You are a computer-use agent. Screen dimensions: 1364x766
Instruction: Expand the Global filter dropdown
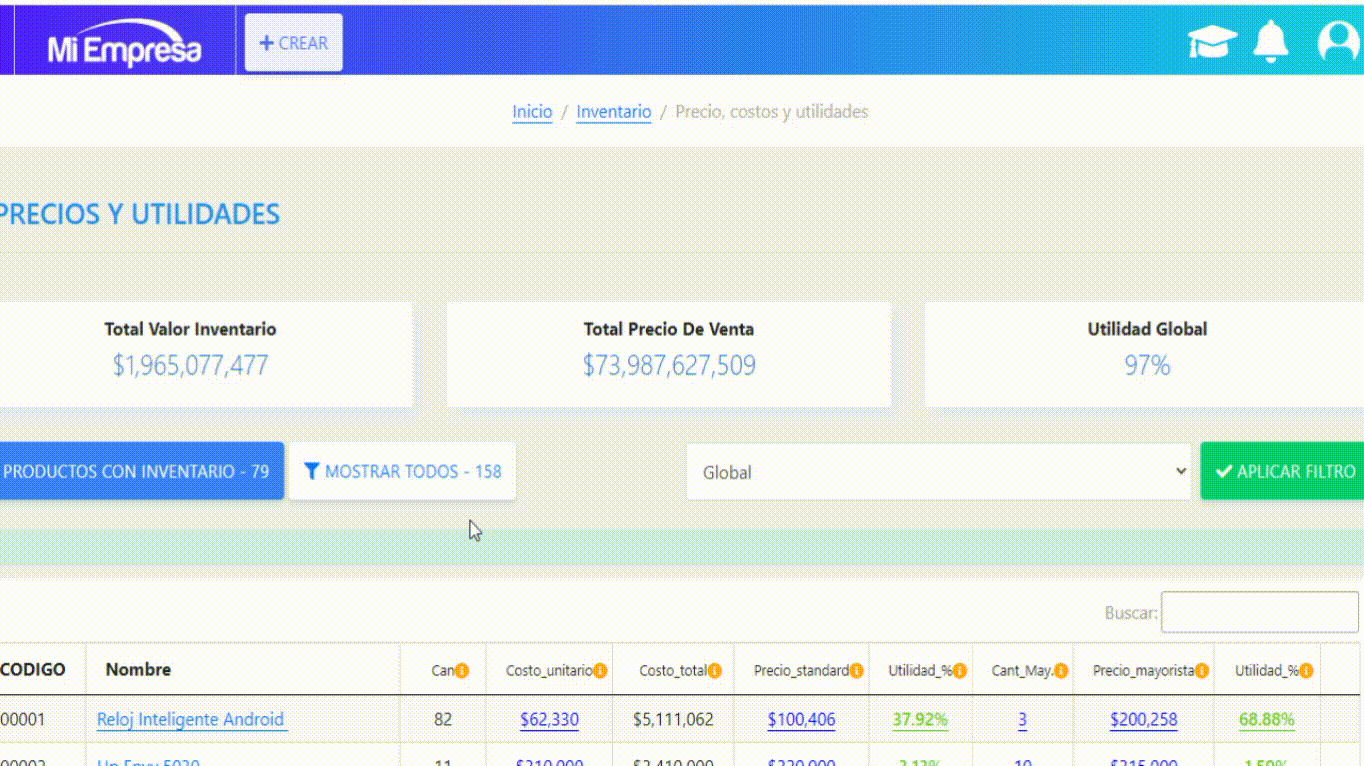939,472
